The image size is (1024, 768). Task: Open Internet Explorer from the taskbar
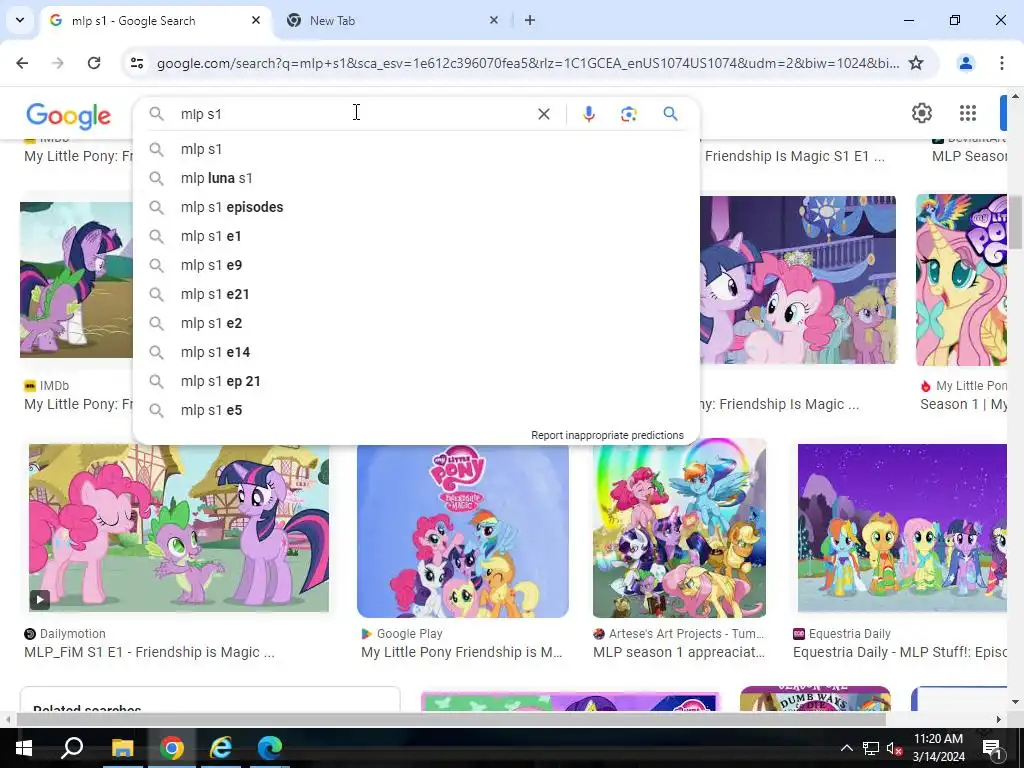tap(221, 748)
